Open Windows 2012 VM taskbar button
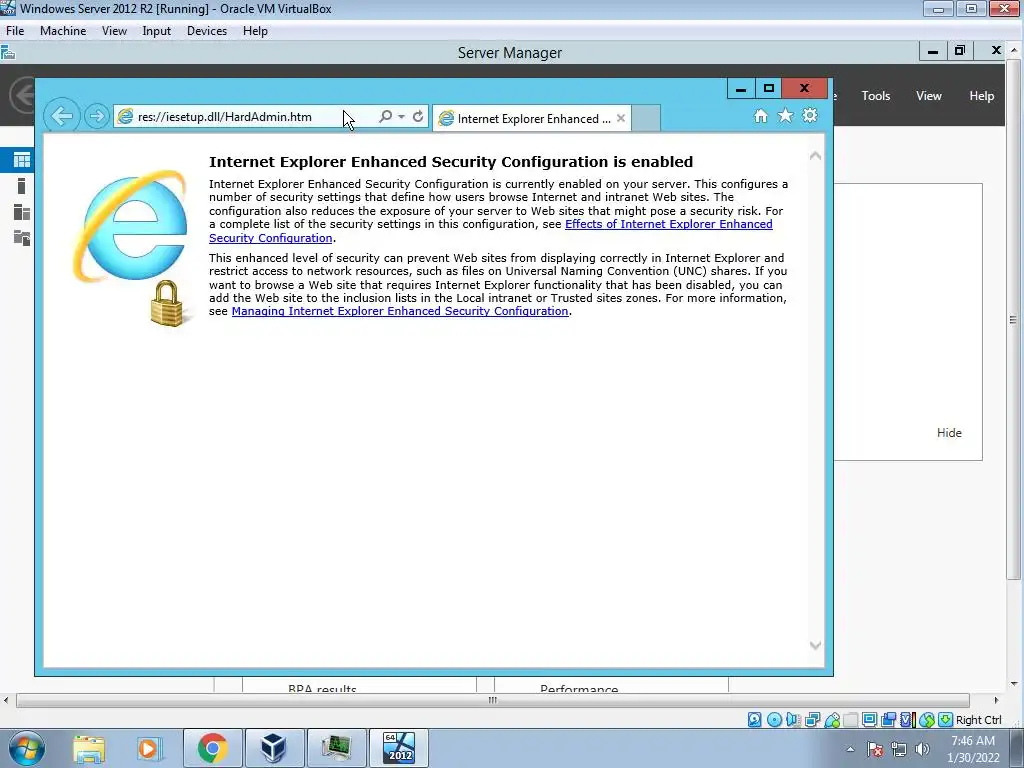This screenshot has width=1024, height=768. click(x=399, y=748)
